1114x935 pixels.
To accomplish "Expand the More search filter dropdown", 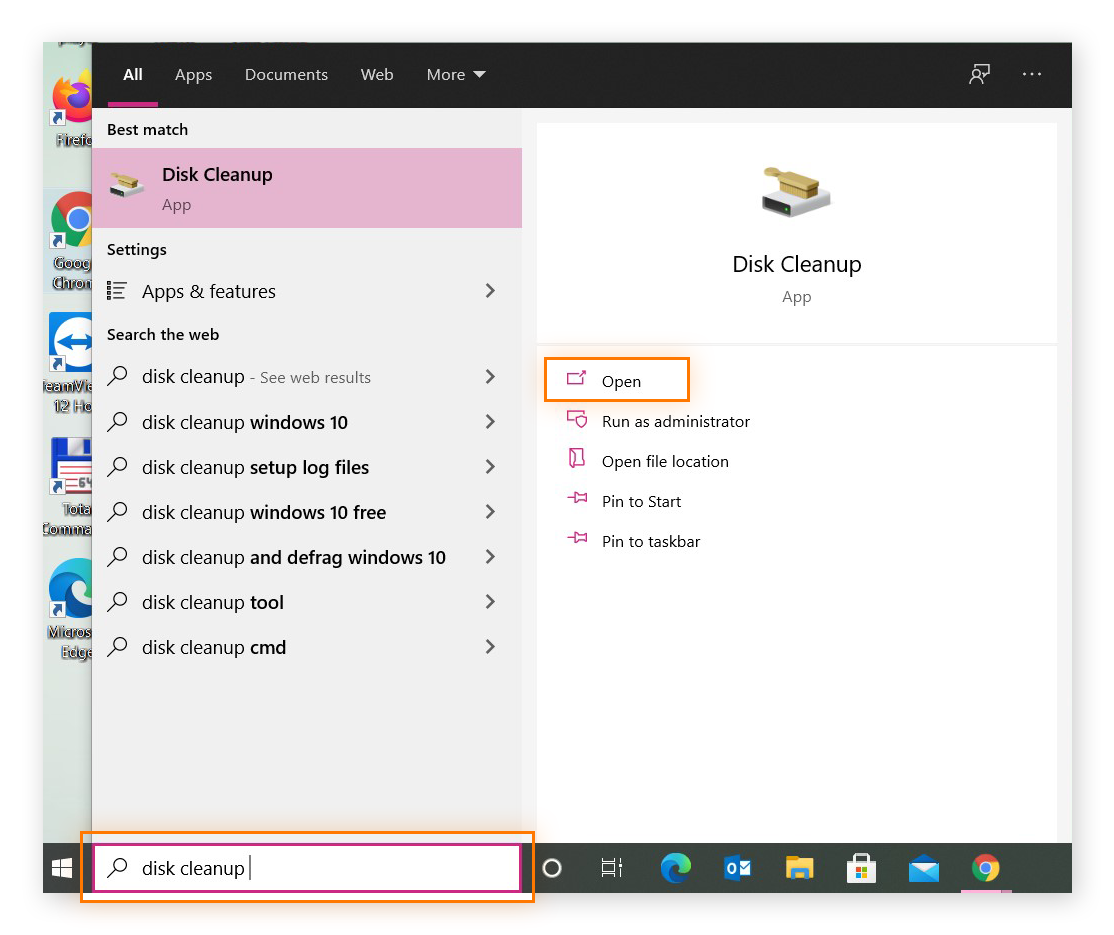I will pyautogui.click(x=455, y=74).
